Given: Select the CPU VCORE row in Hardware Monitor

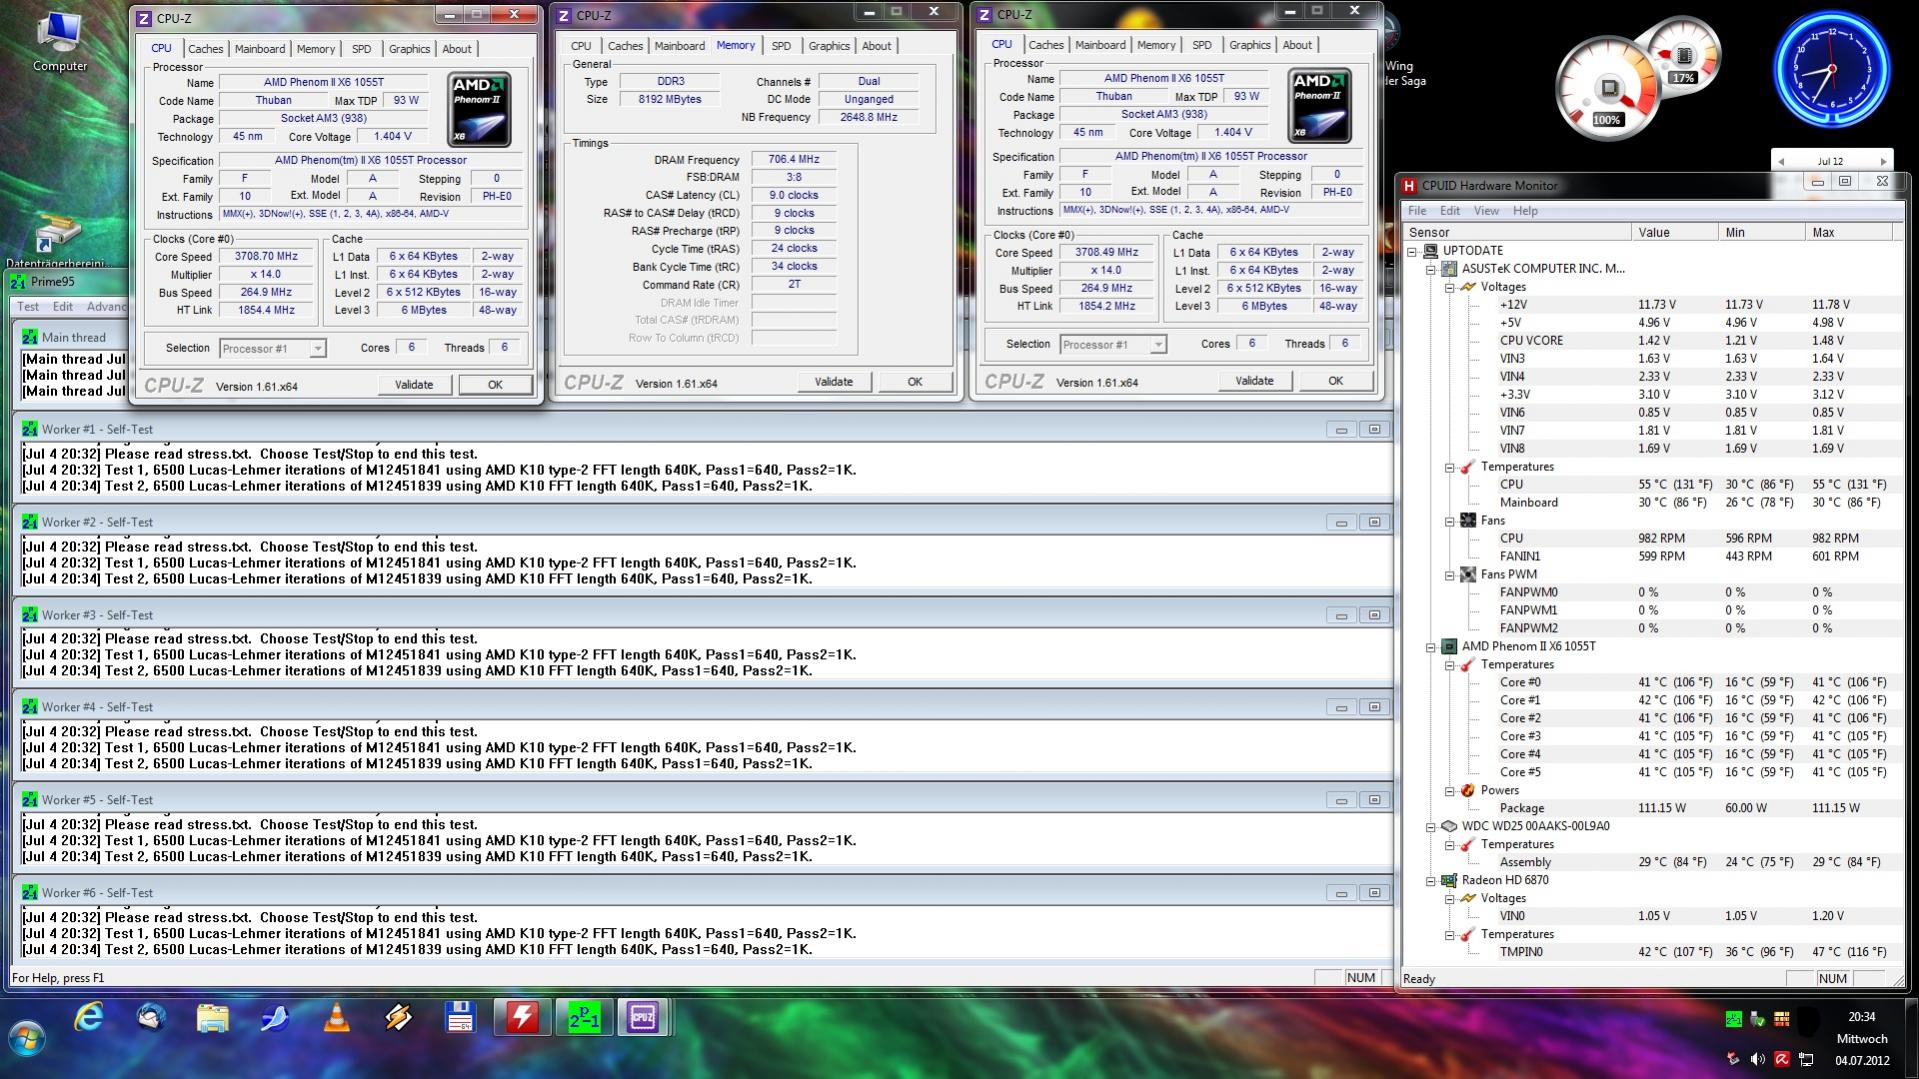Looking at the screenshot, I should click(x=1651, y=341).
